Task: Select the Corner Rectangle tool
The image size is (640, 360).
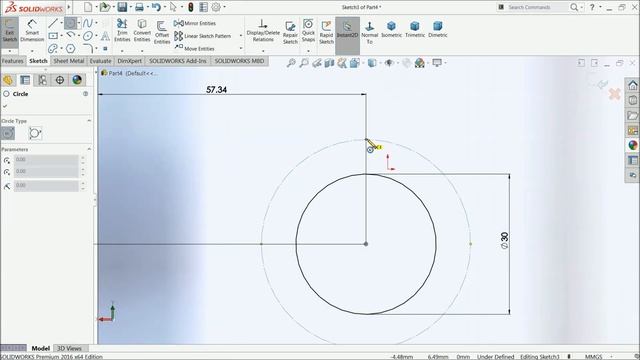Action: pyautogui.click(x=53, y=36)
